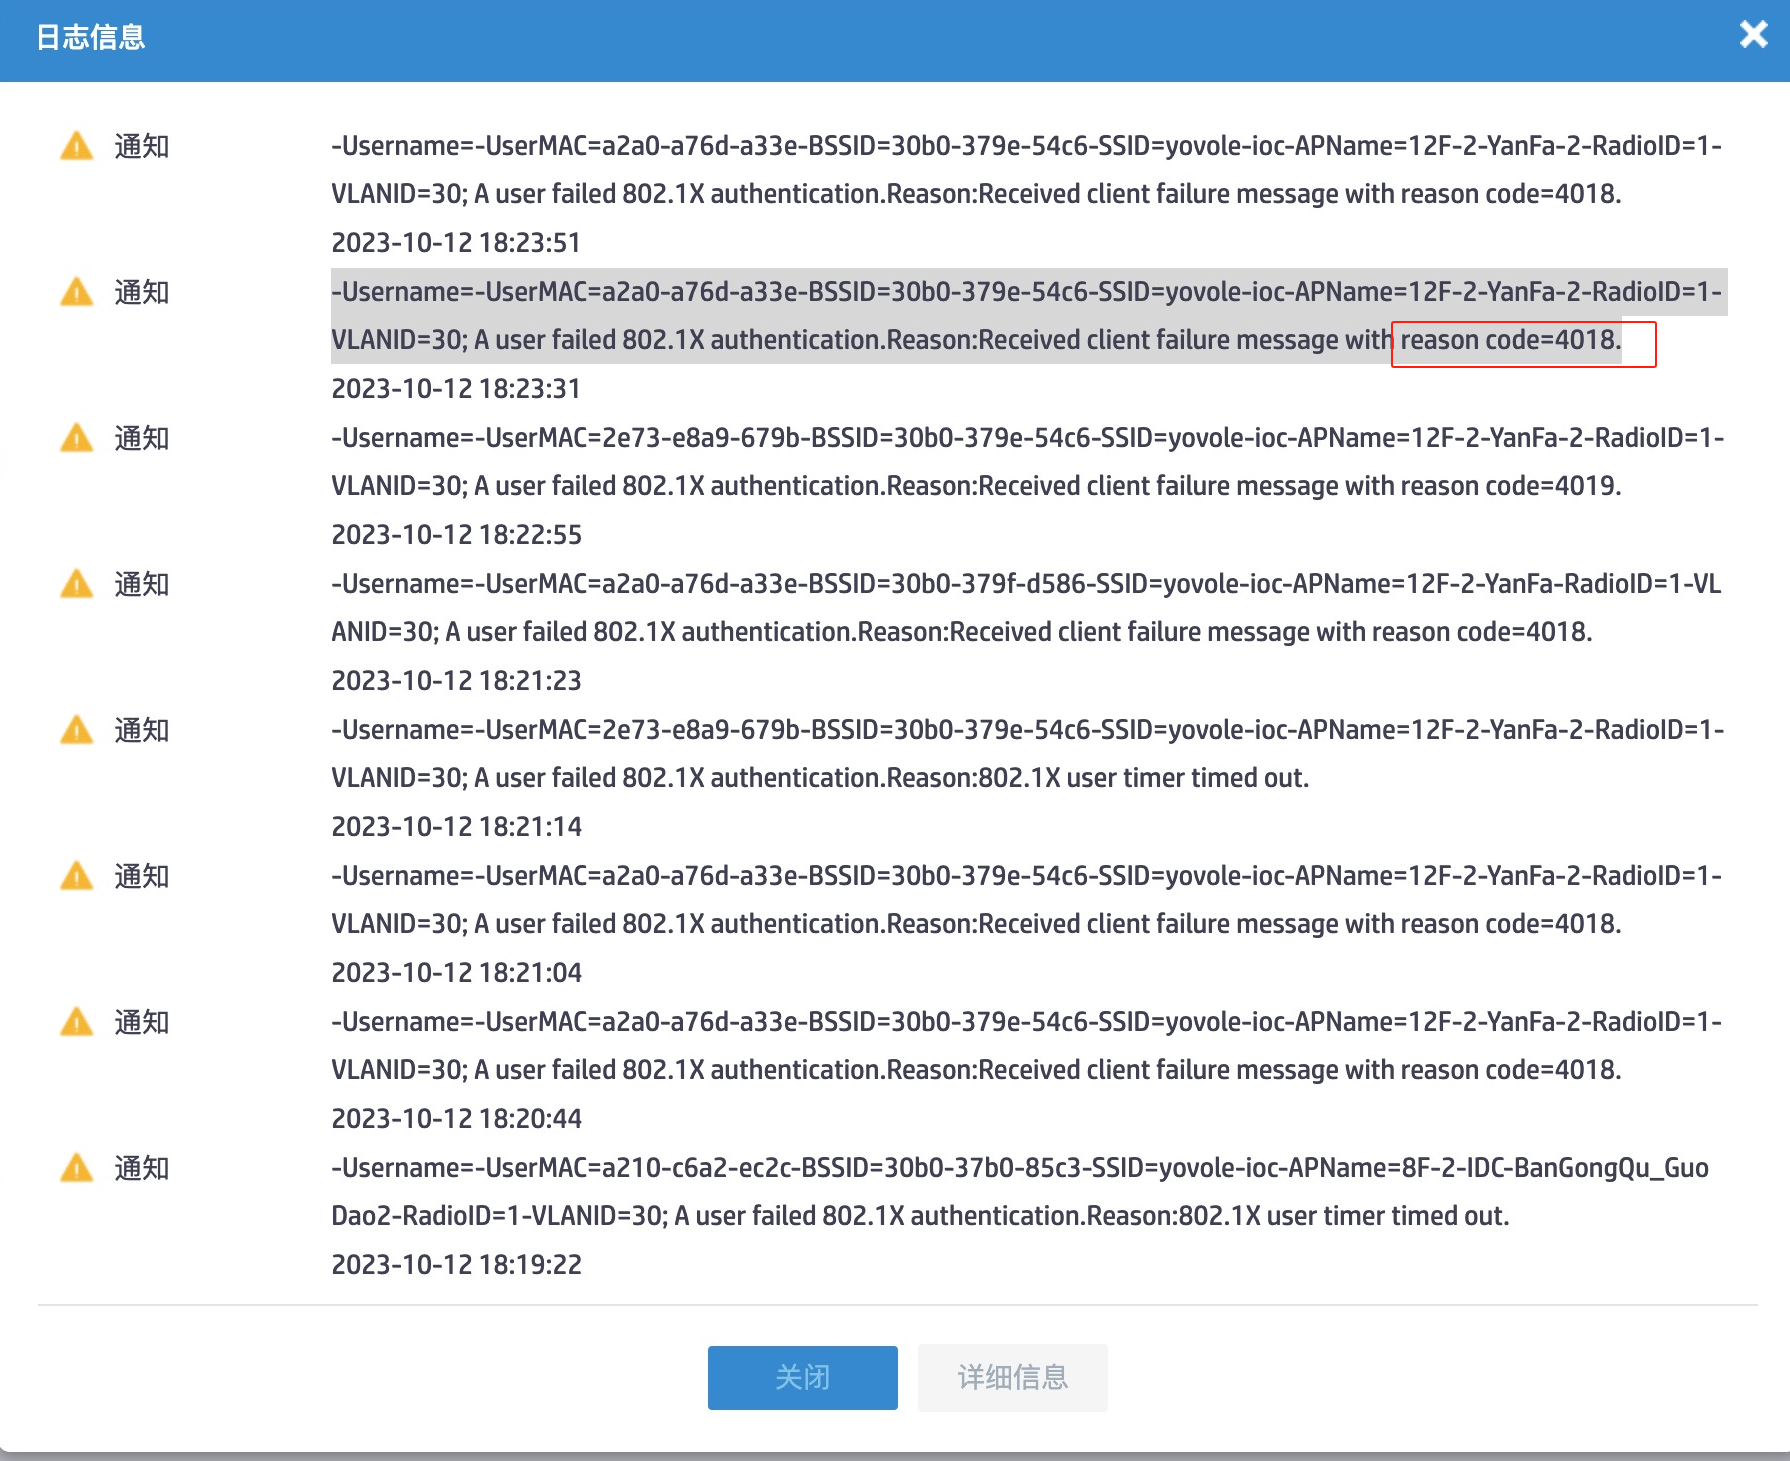Image resolution: width=1790 pixels, height=1461 pixels.
Task: Click the warning icon for the 18:19:22 entry
Action: point(77,1168)
